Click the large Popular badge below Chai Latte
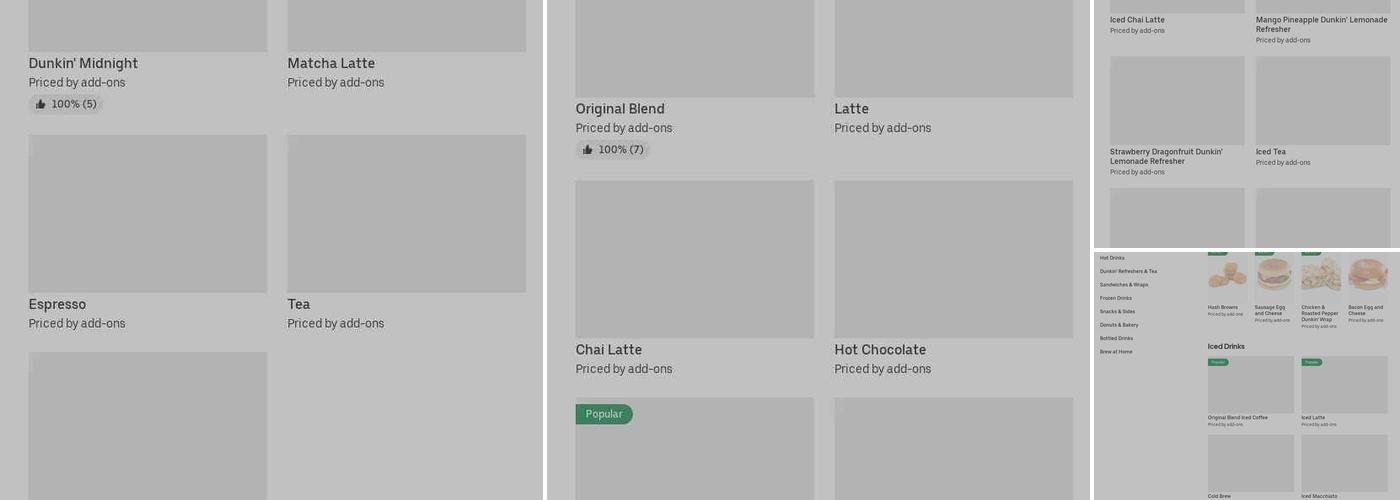1400x500 pixels. (604, 414)
